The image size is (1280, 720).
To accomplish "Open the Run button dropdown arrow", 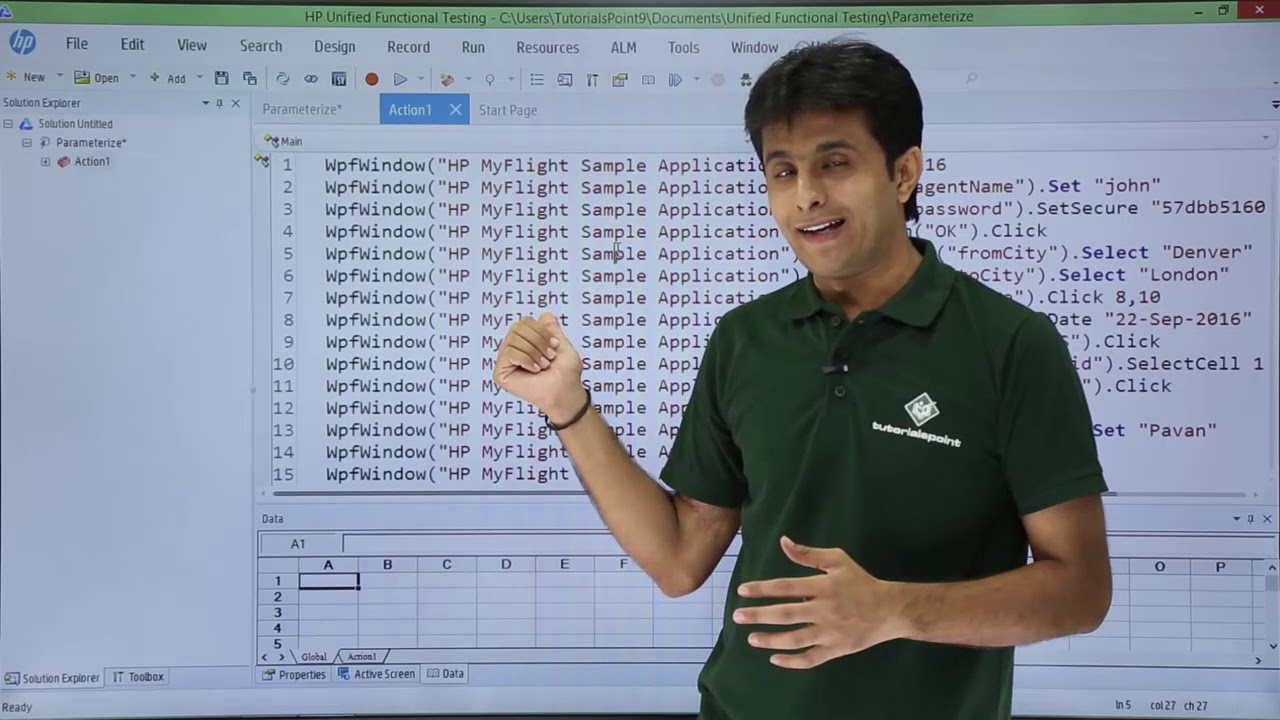I will point(420,79).
